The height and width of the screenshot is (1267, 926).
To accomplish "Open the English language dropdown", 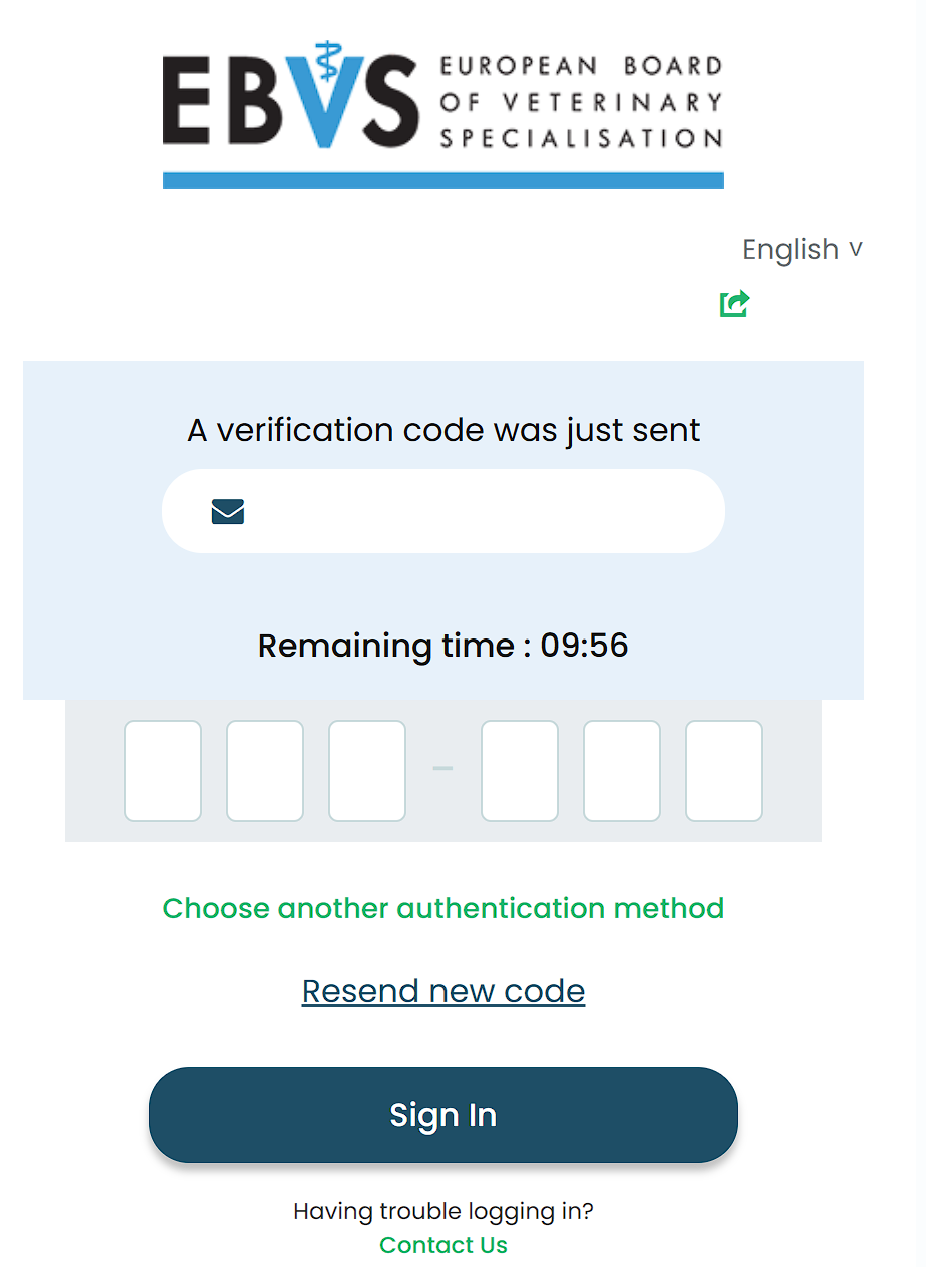I will point(790,249).
